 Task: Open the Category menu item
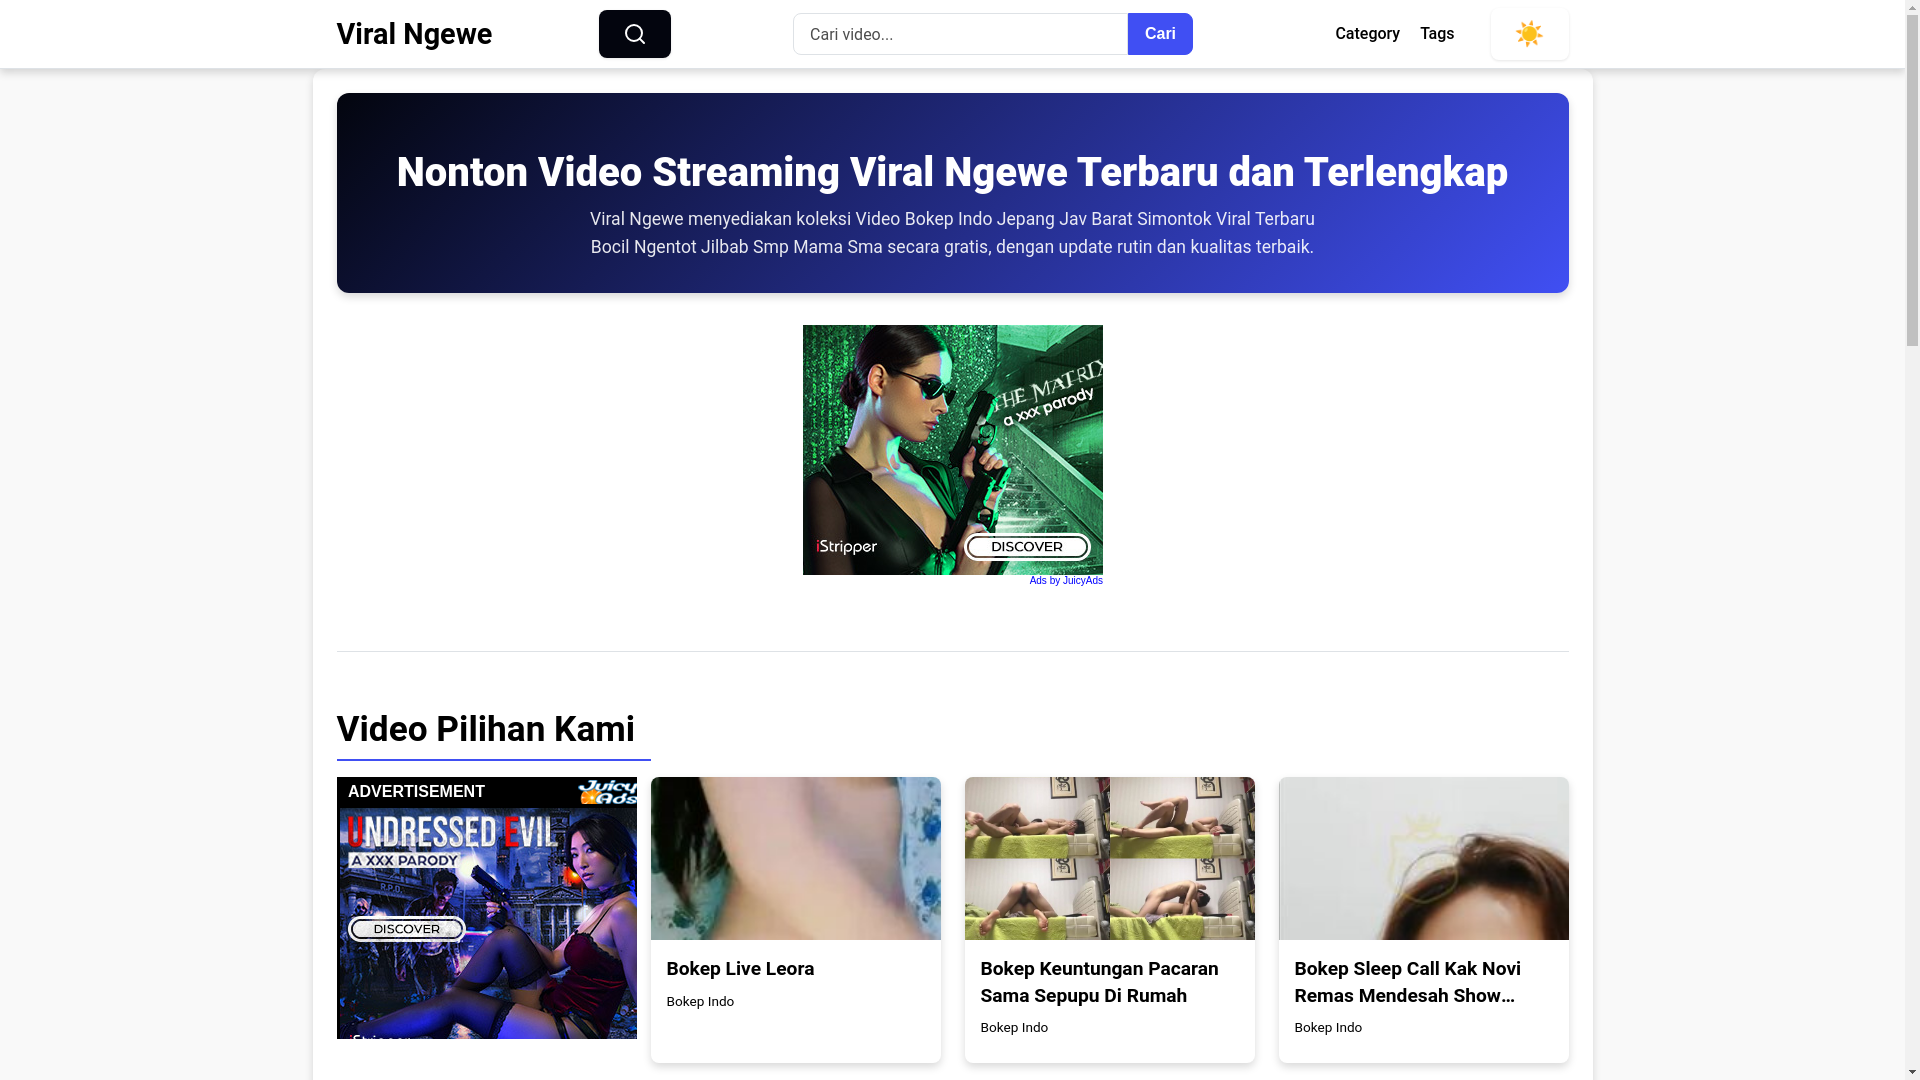1367,34
